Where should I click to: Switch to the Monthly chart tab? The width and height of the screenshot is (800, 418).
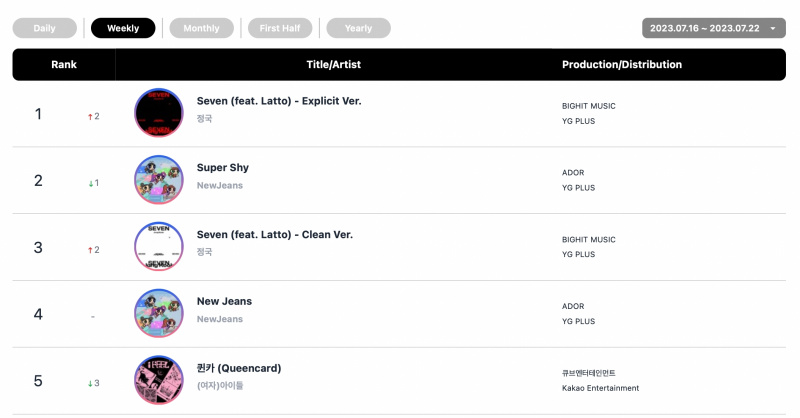click(202, 28)
